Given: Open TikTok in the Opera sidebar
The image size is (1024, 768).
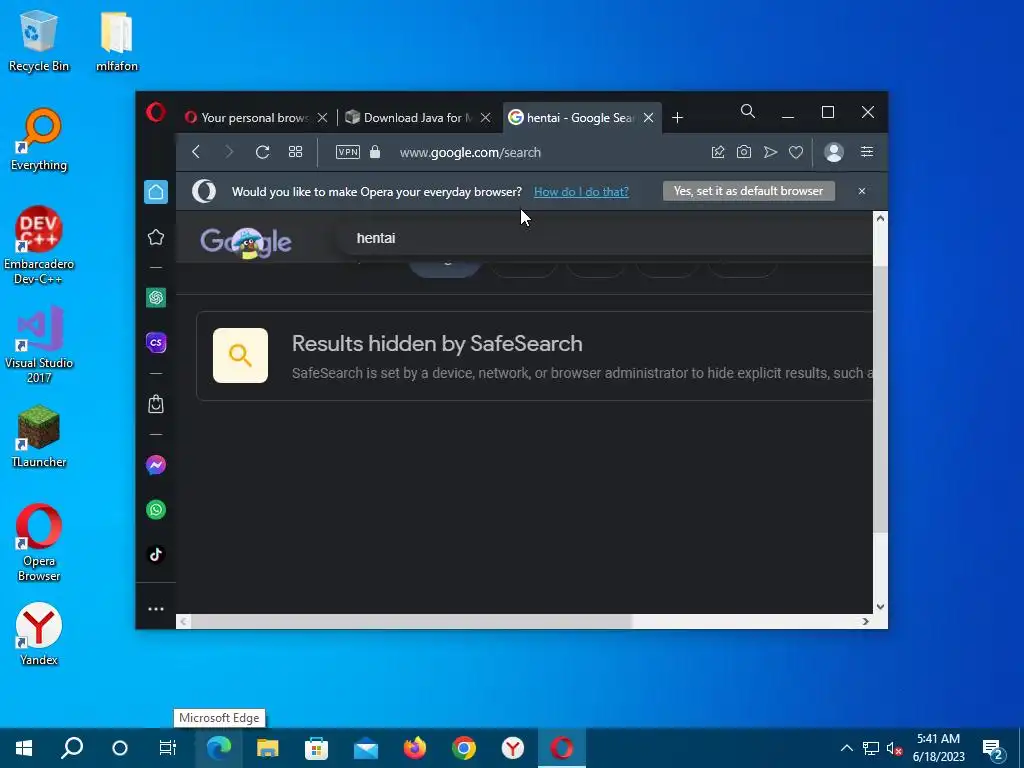Looking at the screenshot, I should [x=156, y=555].
